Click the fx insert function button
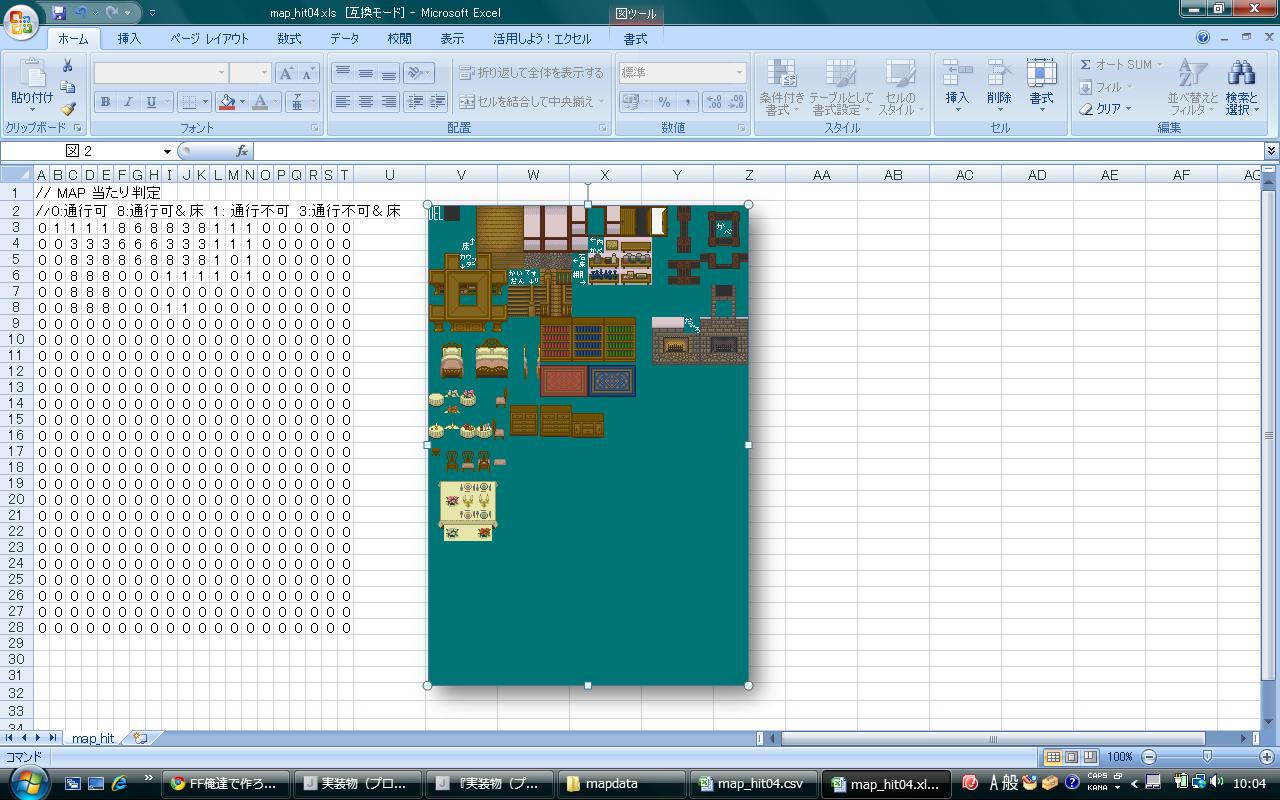 point(241,151)
